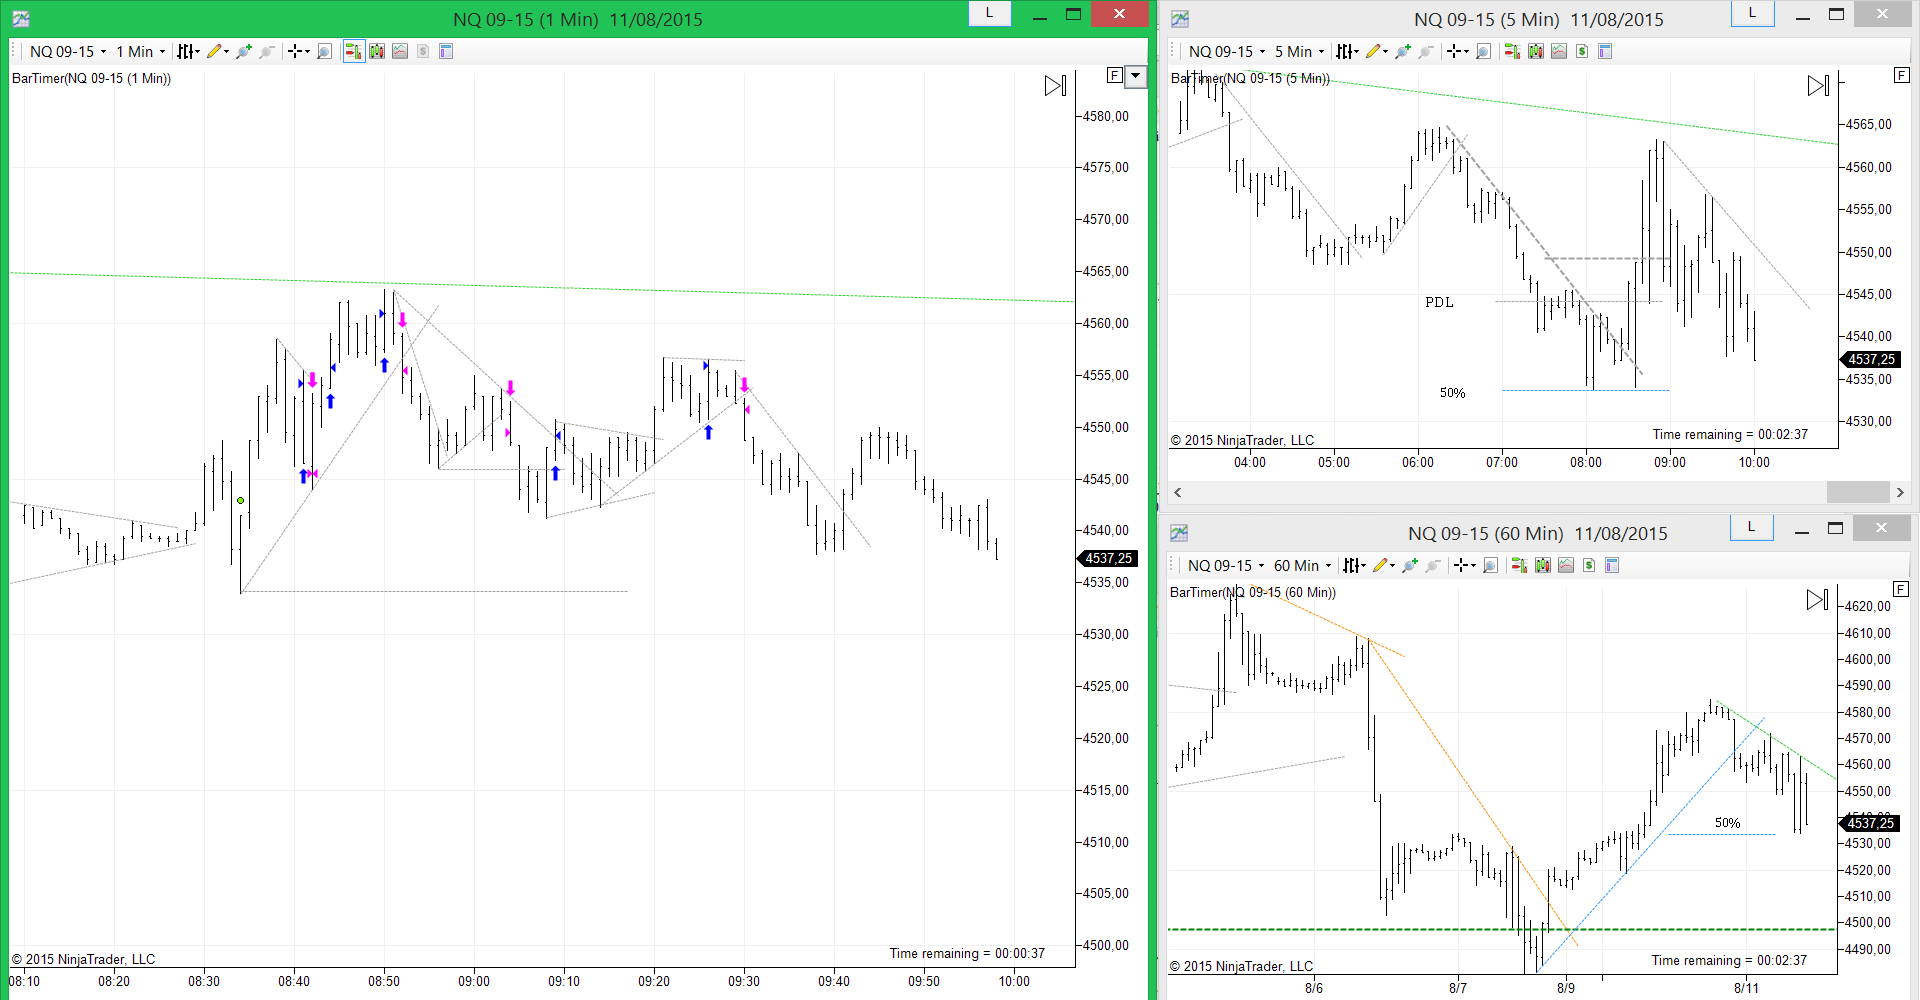Click the PDL label on 5 Min chart
Viewport: 1920px width, 1000px height.
tap(1439, 302)
